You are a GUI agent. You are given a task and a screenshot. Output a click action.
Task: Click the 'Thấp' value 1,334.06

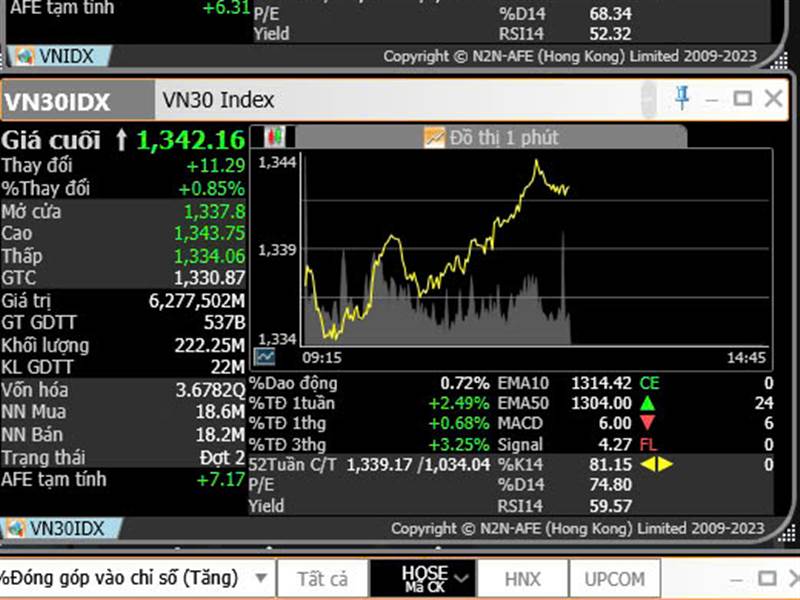click(210, 256)
